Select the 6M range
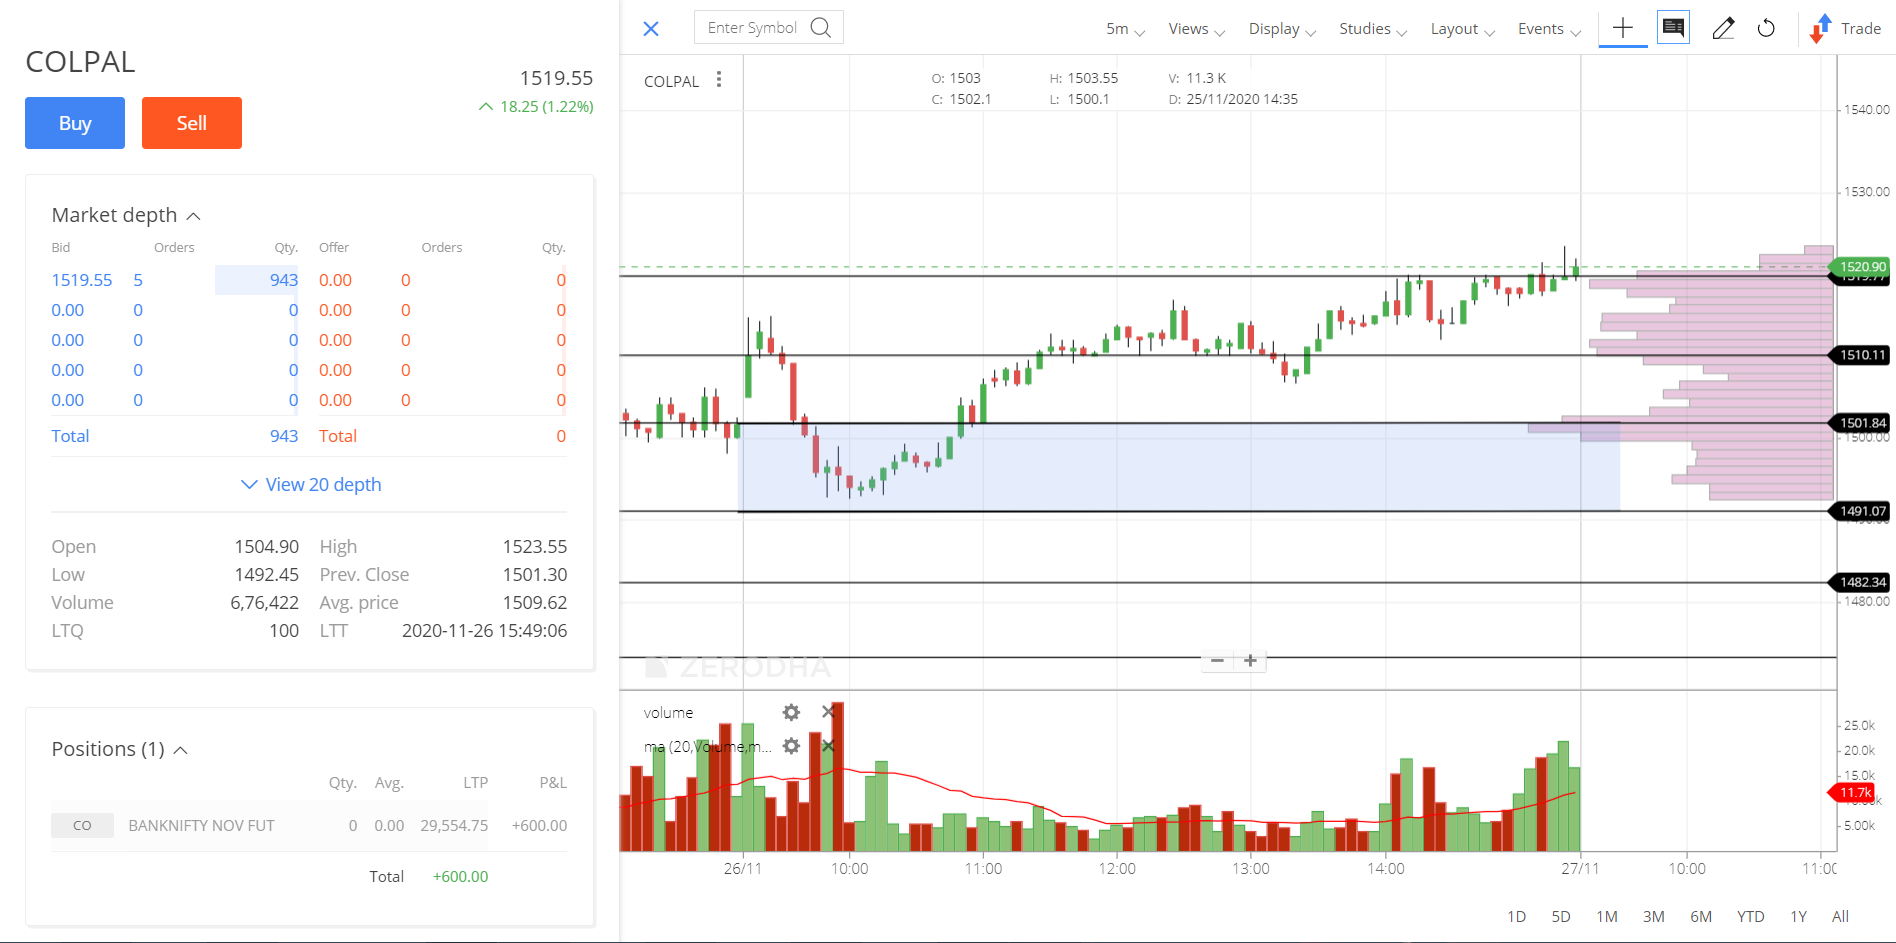The height and width of the screenshot is (943, 1896). coord(1701,916)
